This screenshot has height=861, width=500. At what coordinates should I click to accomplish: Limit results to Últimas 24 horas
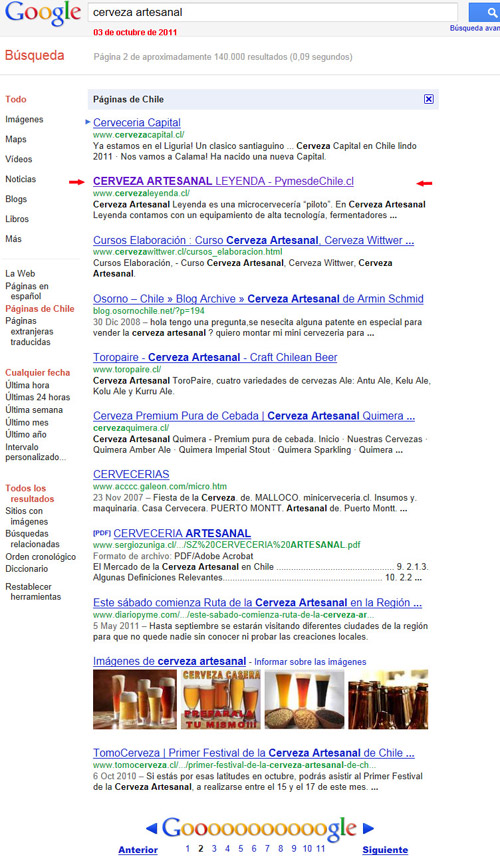[38, 397]
